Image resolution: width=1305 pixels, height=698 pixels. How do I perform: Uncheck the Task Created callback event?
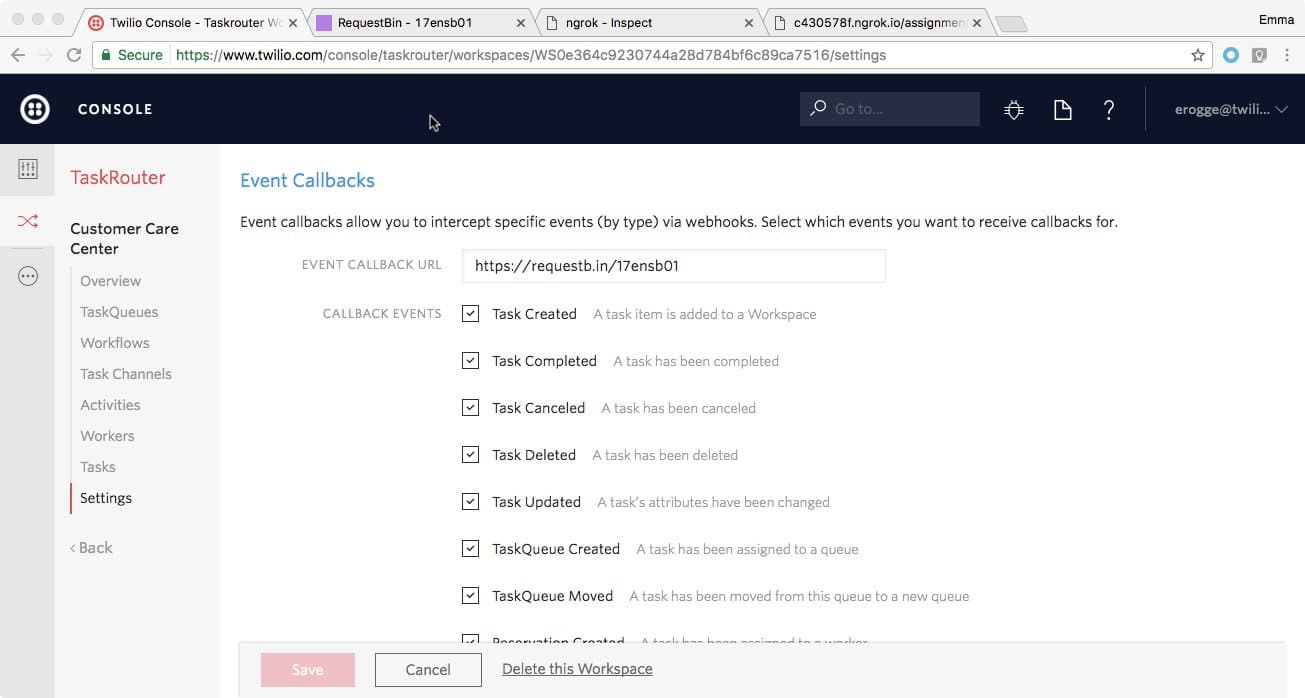pos(470,313)
